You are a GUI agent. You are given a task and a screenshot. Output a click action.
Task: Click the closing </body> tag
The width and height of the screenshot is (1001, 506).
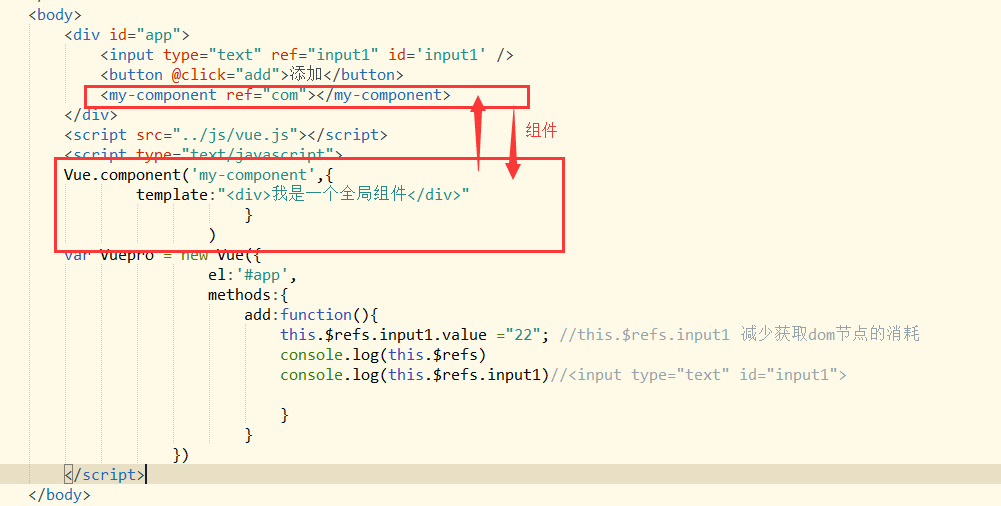(59, 495)
